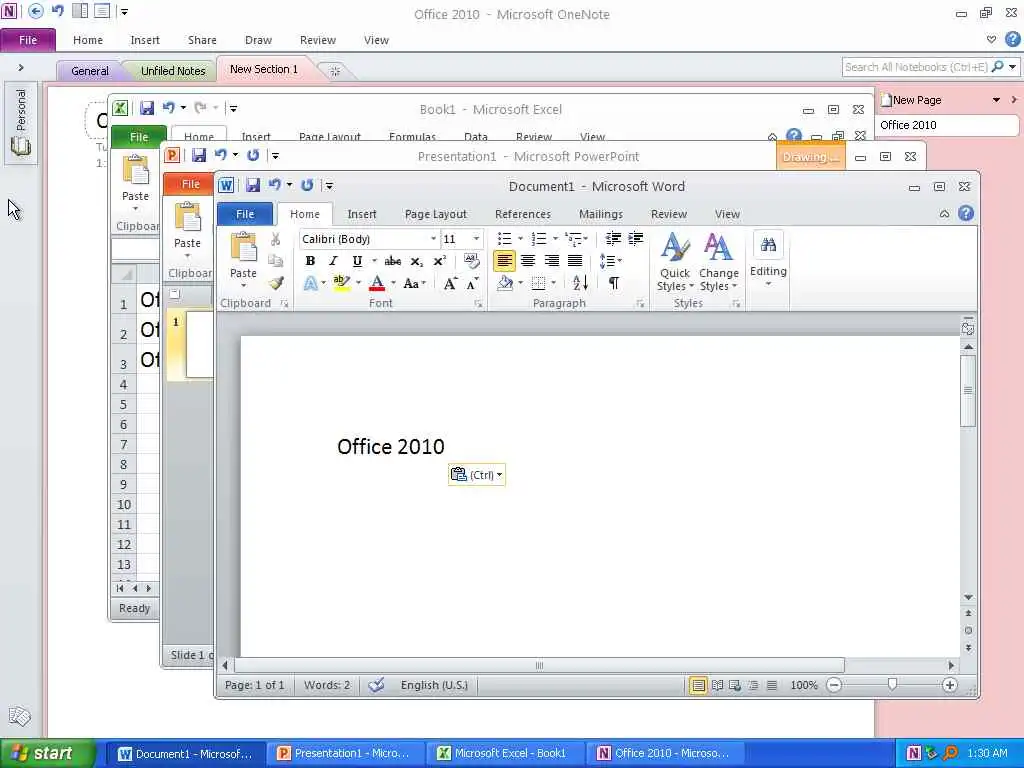Expand Editing group in Word
The height and width of the screenshot is (768, 1024).
pyautogui.click(x=768, y=259)
